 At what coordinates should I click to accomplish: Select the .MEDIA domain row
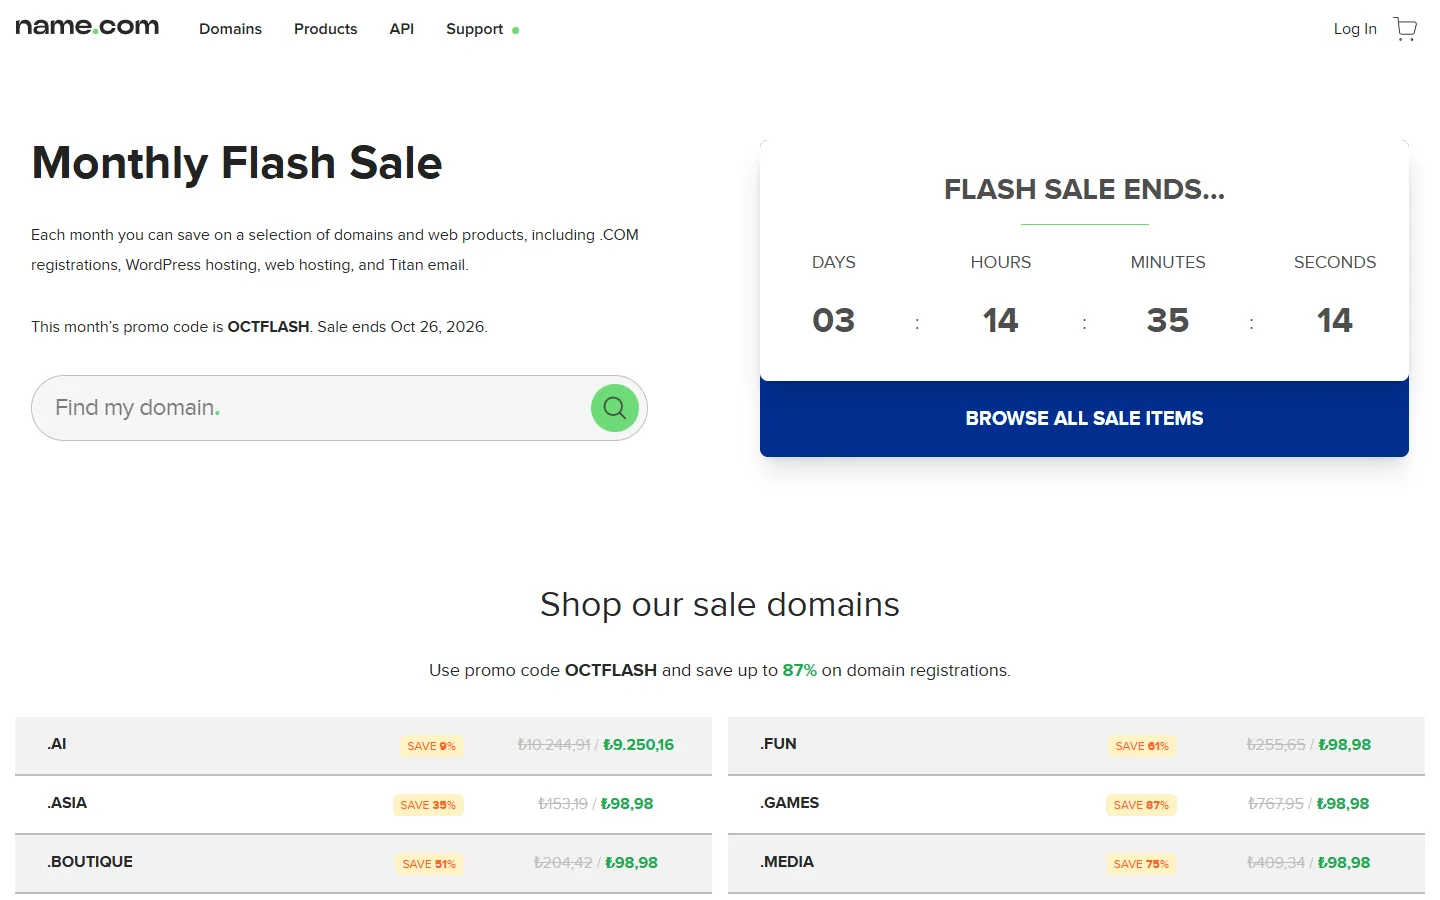point(1076,863)
